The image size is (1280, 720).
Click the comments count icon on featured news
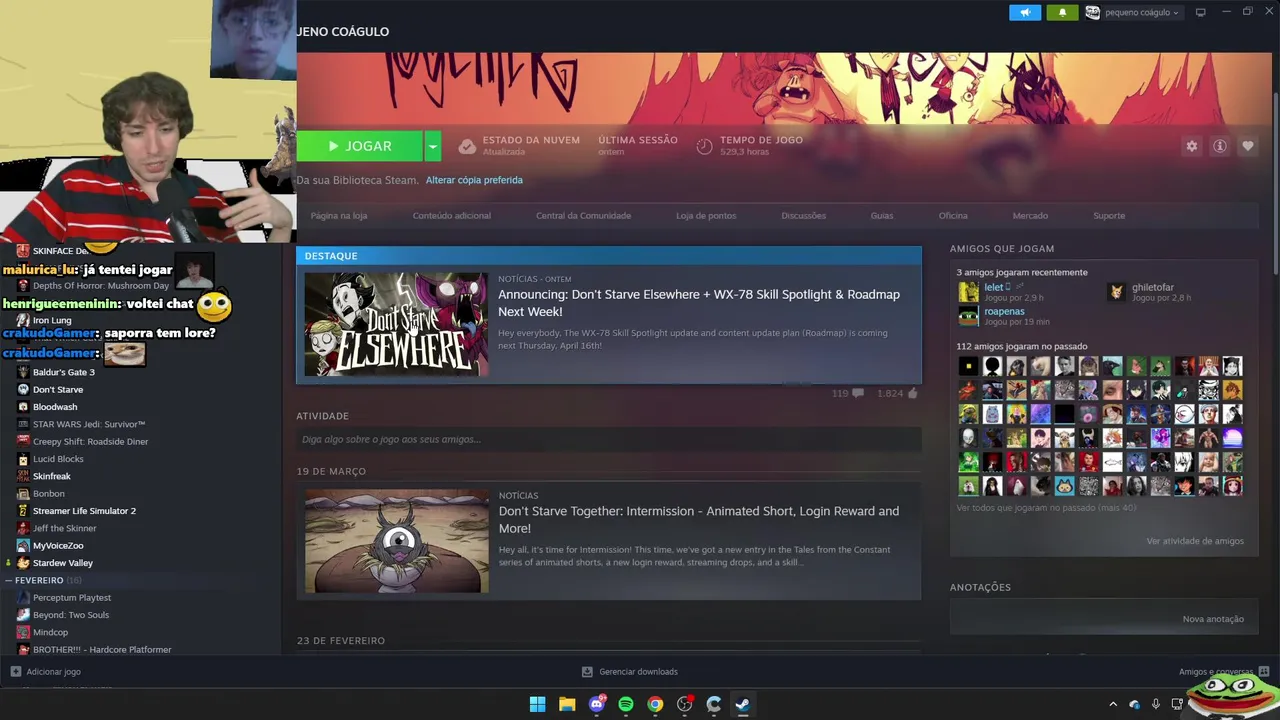857,394
